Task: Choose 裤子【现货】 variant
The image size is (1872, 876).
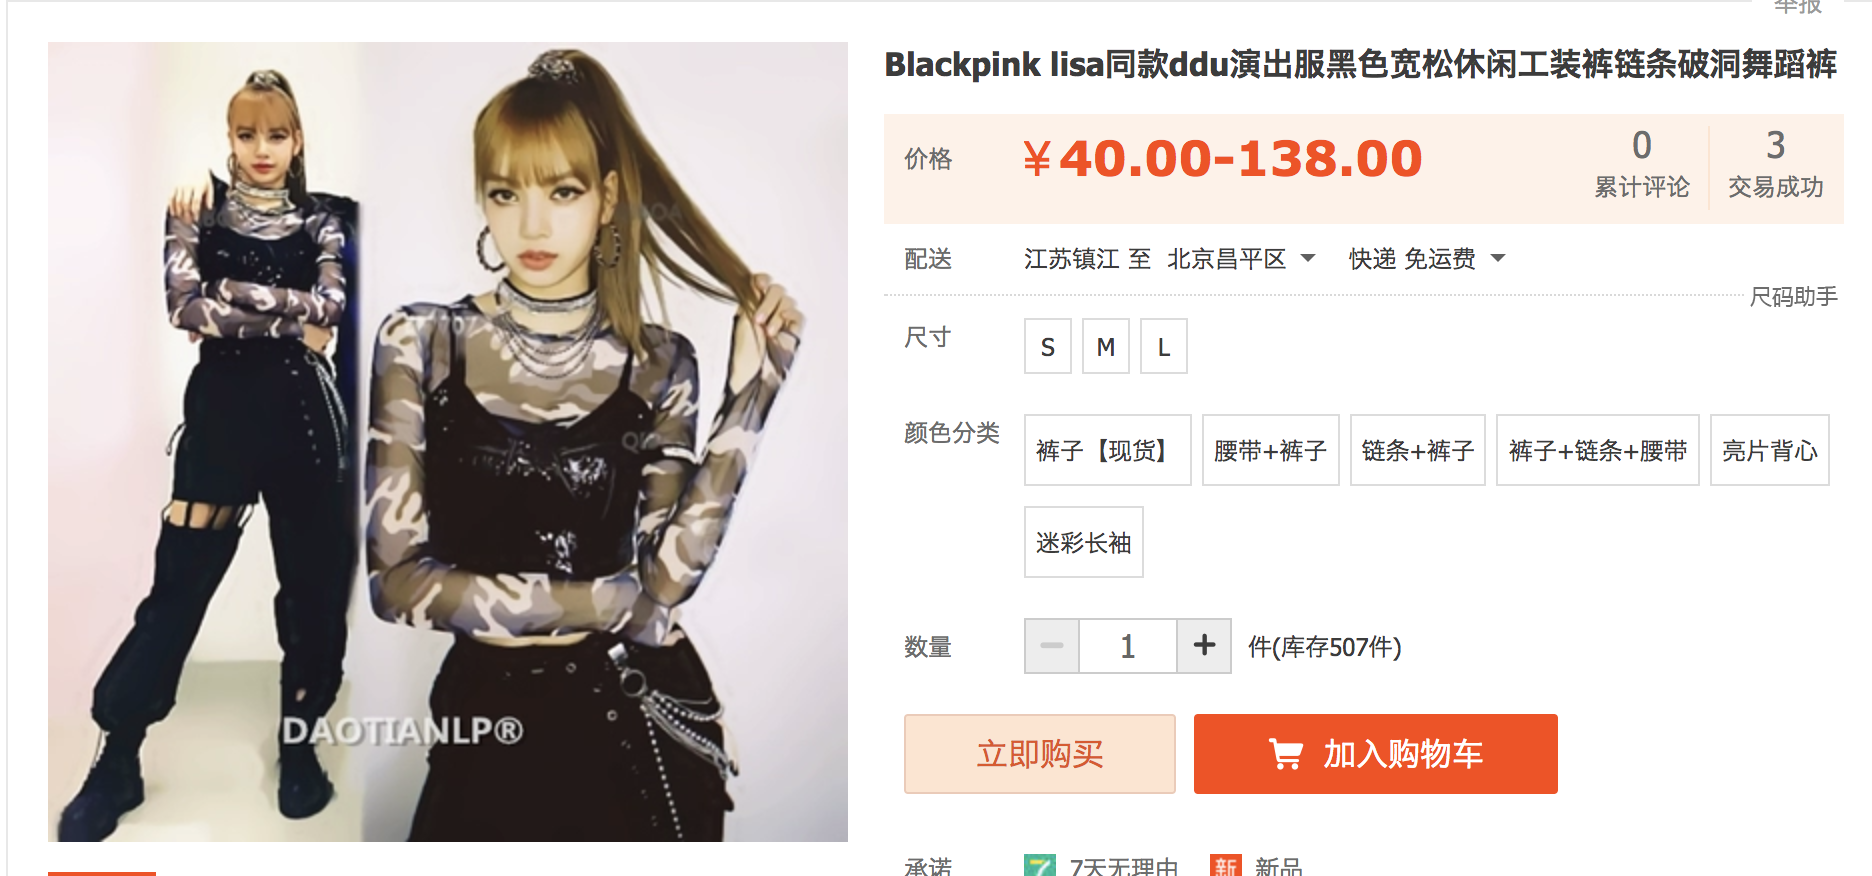Action: tap(1108, 450)
